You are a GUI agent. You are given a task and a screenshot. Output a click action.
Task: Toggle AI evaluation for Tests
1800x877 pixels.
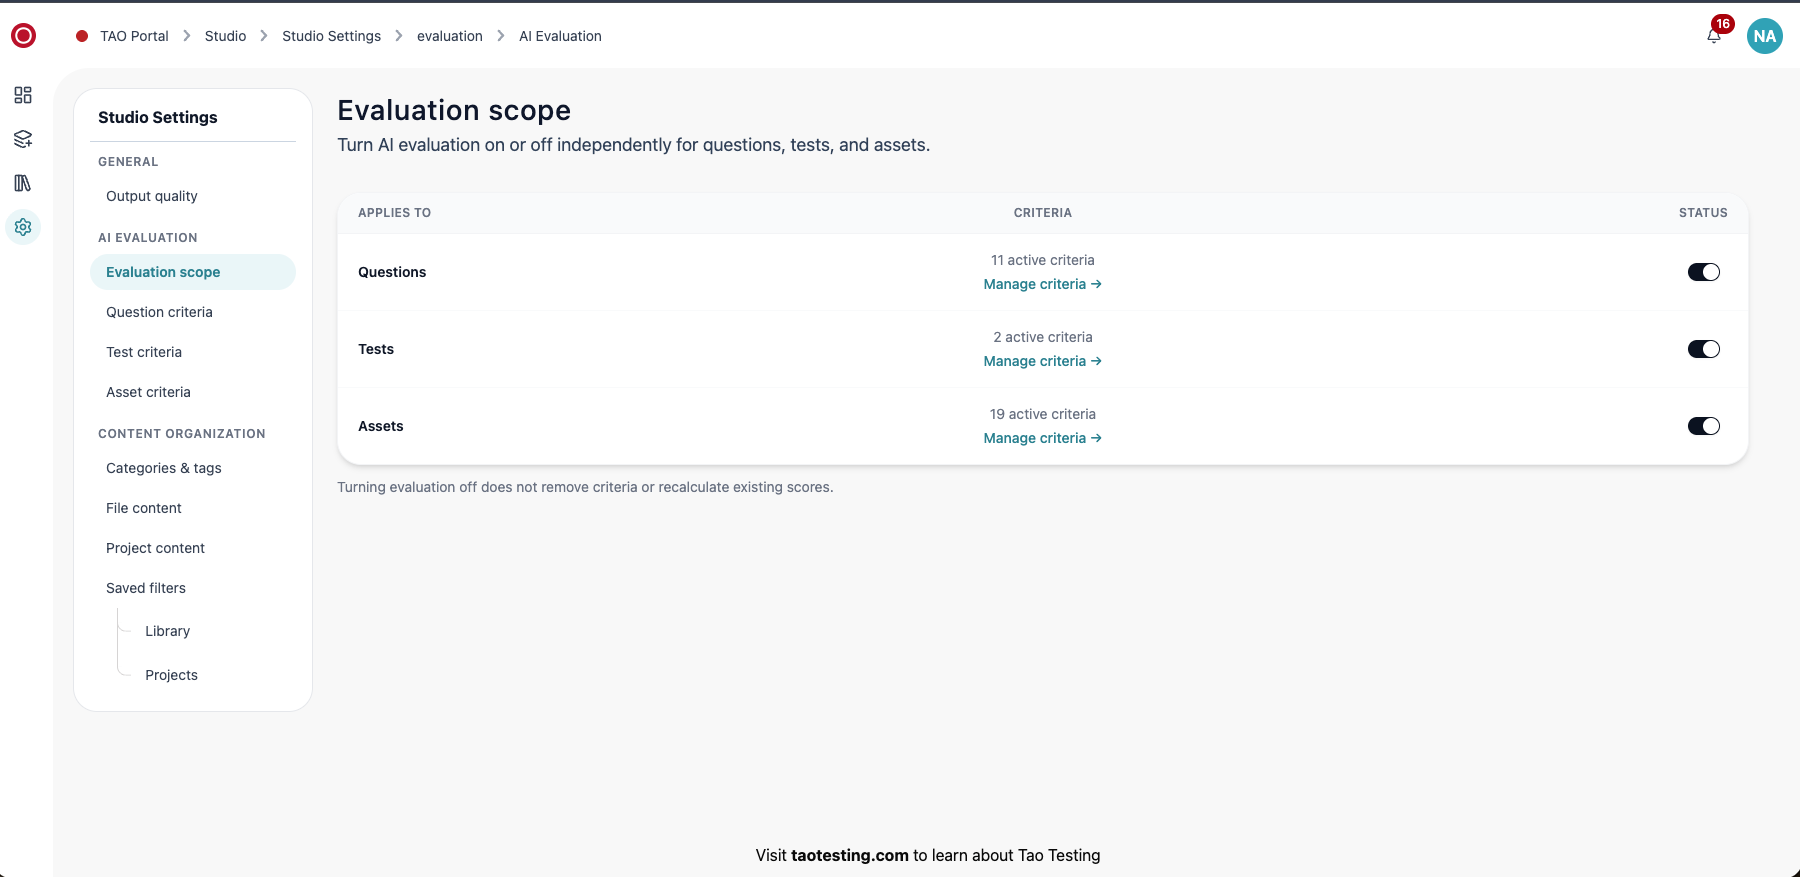click(1704, 349)
